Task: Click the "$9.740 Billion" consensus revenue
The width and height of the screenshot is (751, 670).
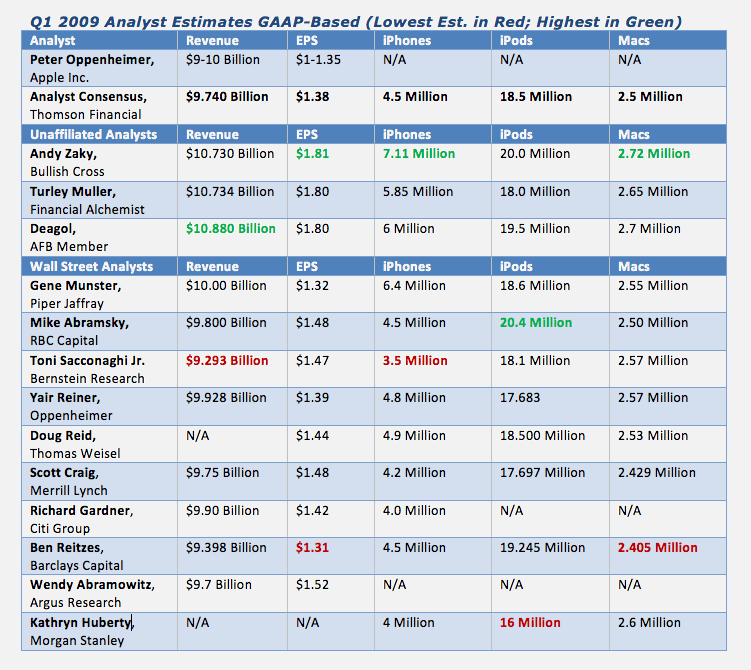Action: click(x=227, y=97)
